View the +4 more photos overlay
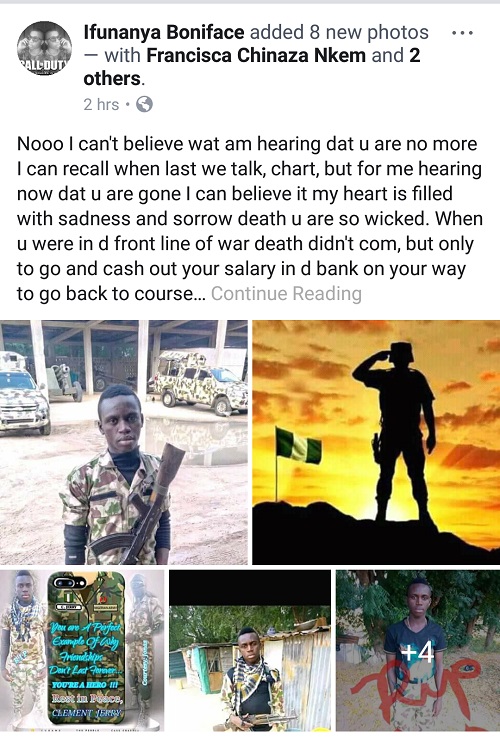Screen dimensions: 500x744 tap(418, 651)
